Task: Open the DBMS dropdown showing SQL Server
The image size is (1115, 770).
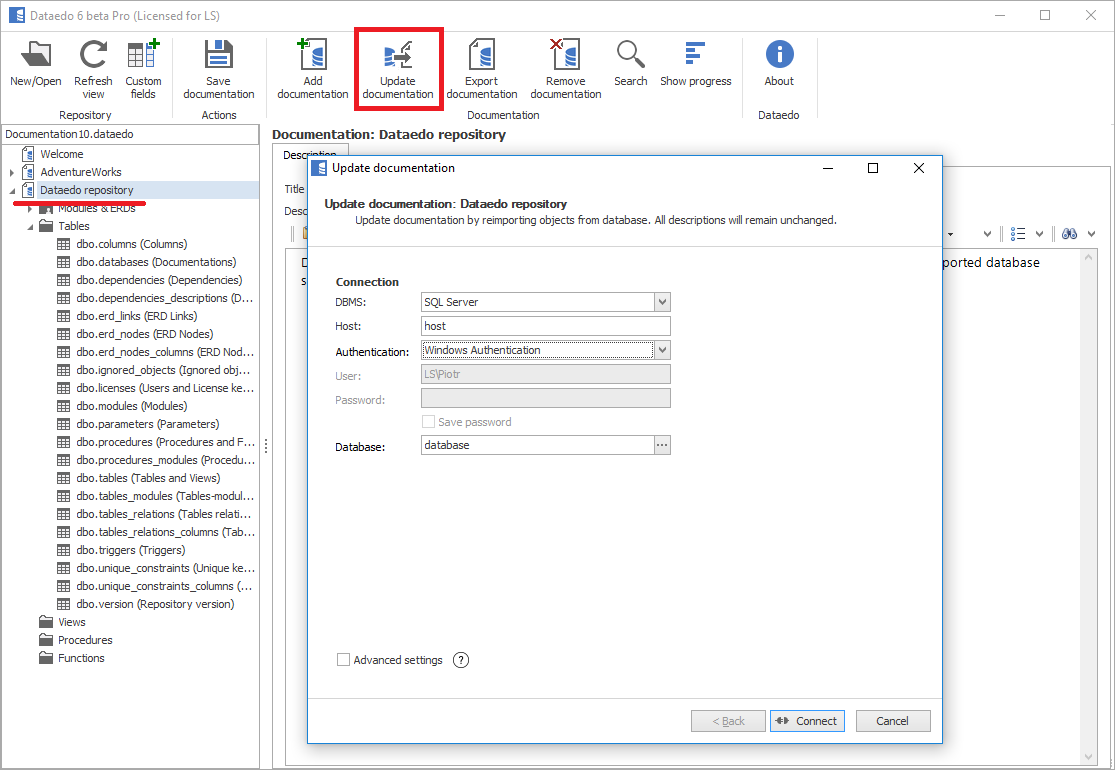Action: (x=661, y=302)
